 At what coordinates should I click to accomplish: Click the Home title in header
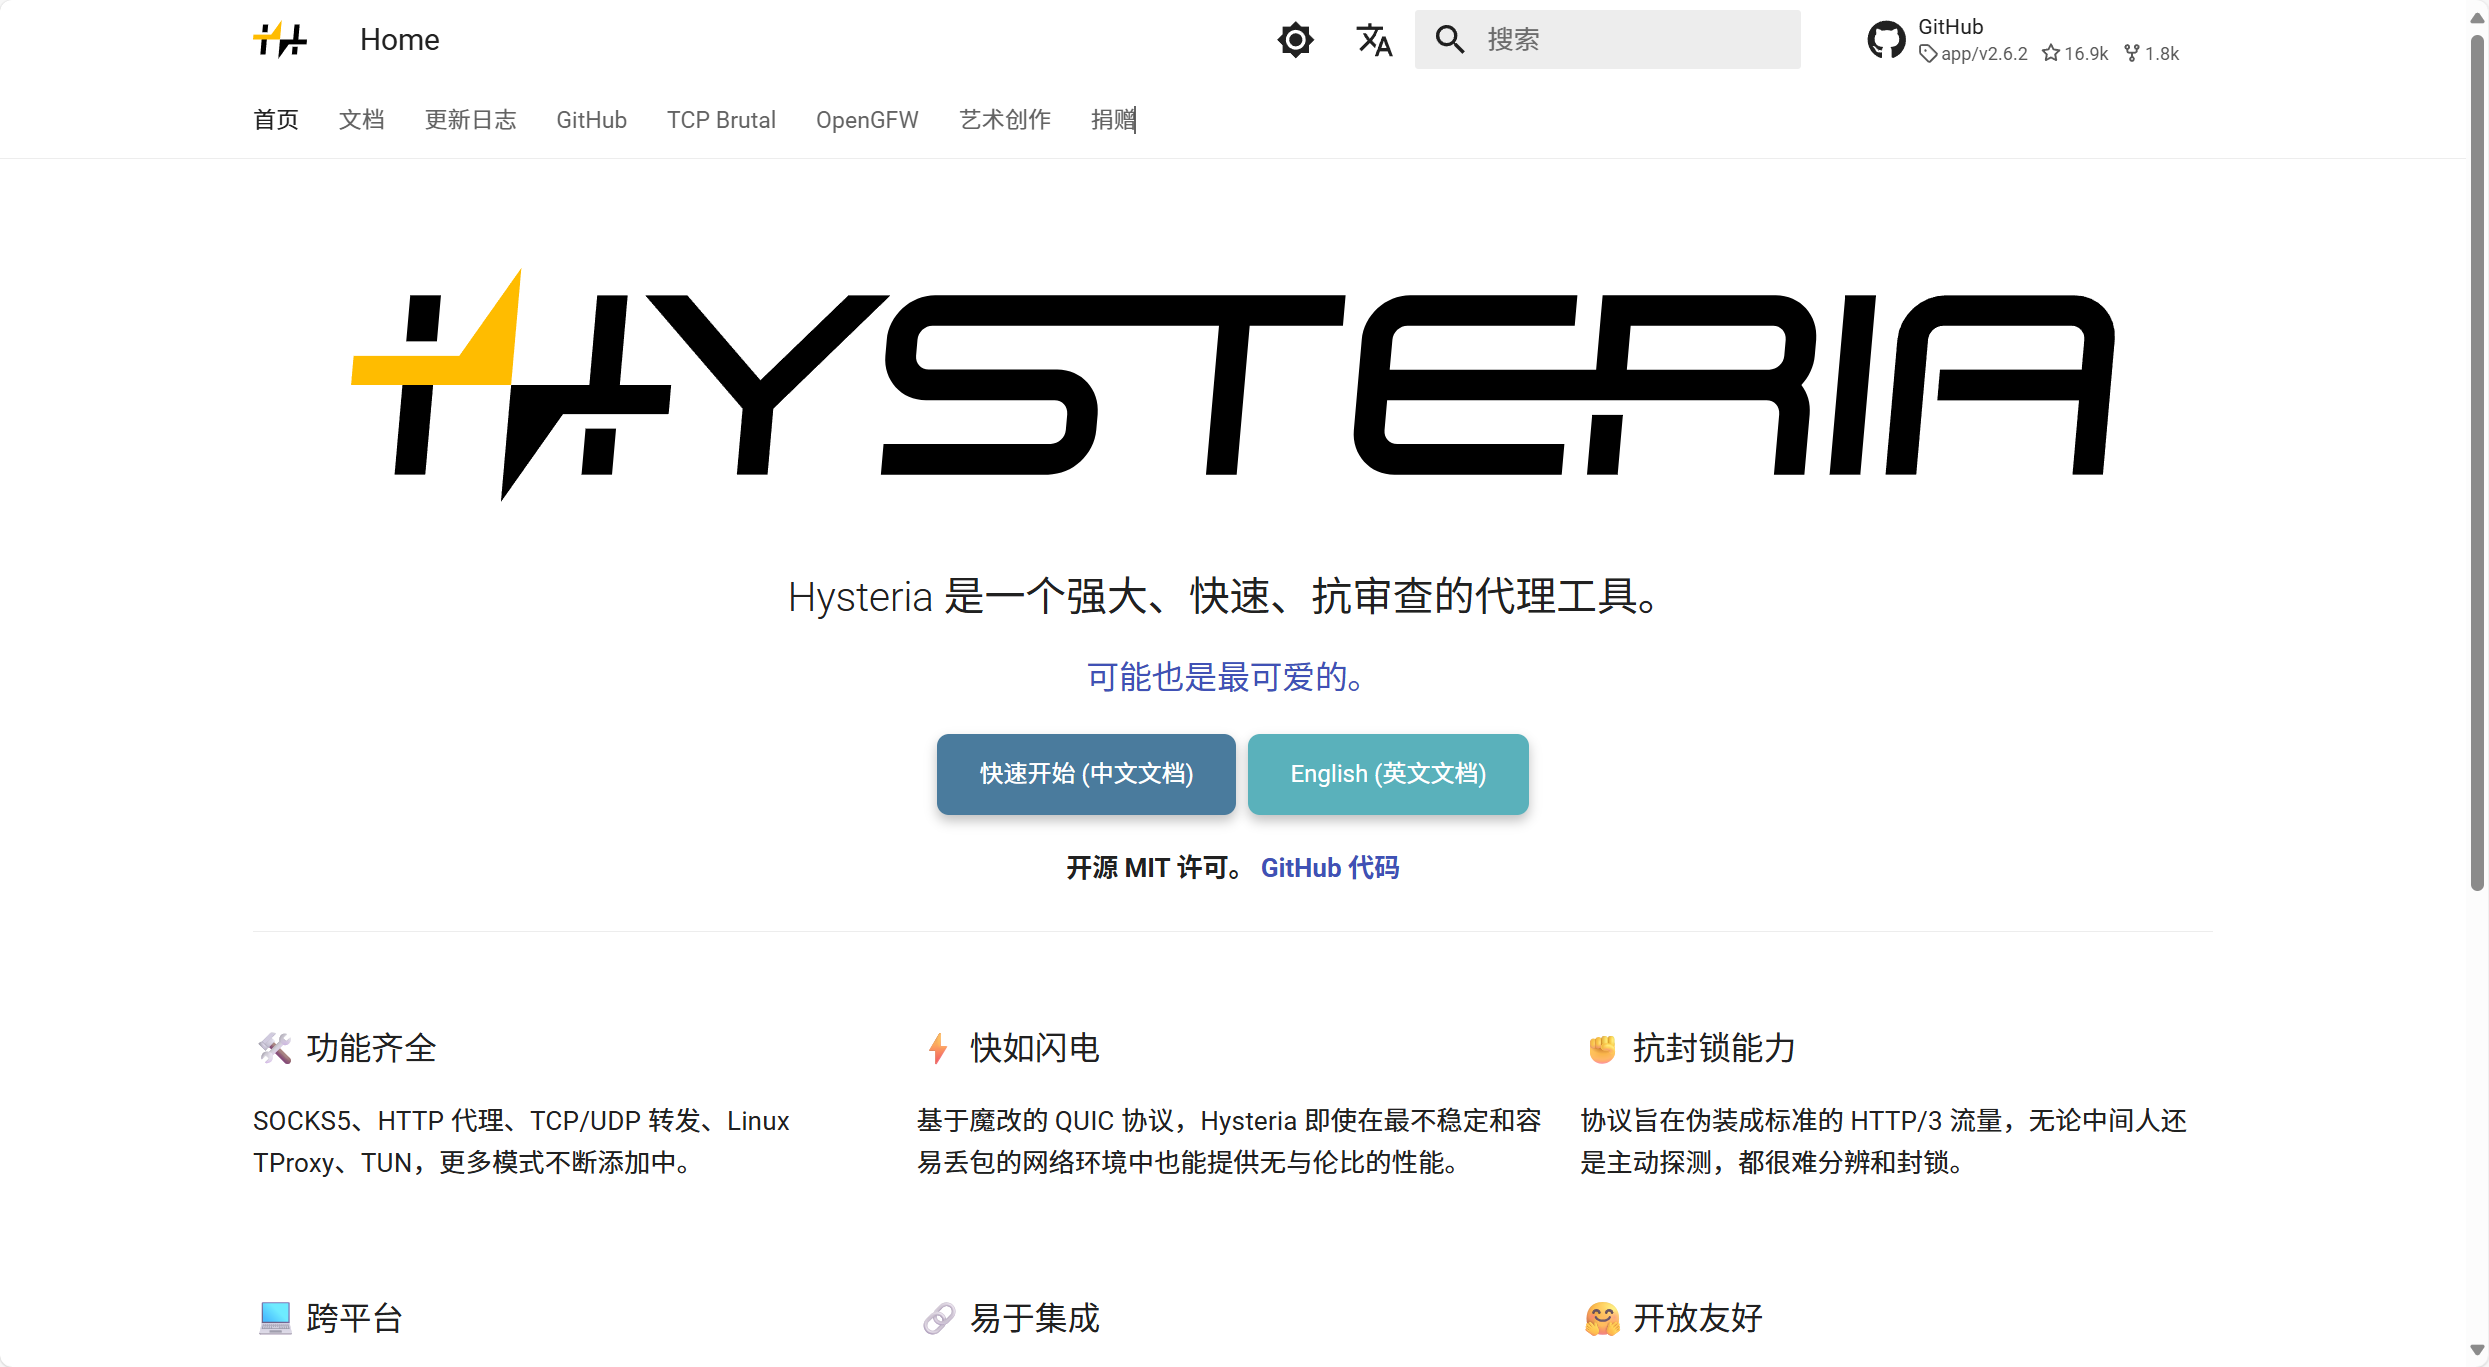399,40
